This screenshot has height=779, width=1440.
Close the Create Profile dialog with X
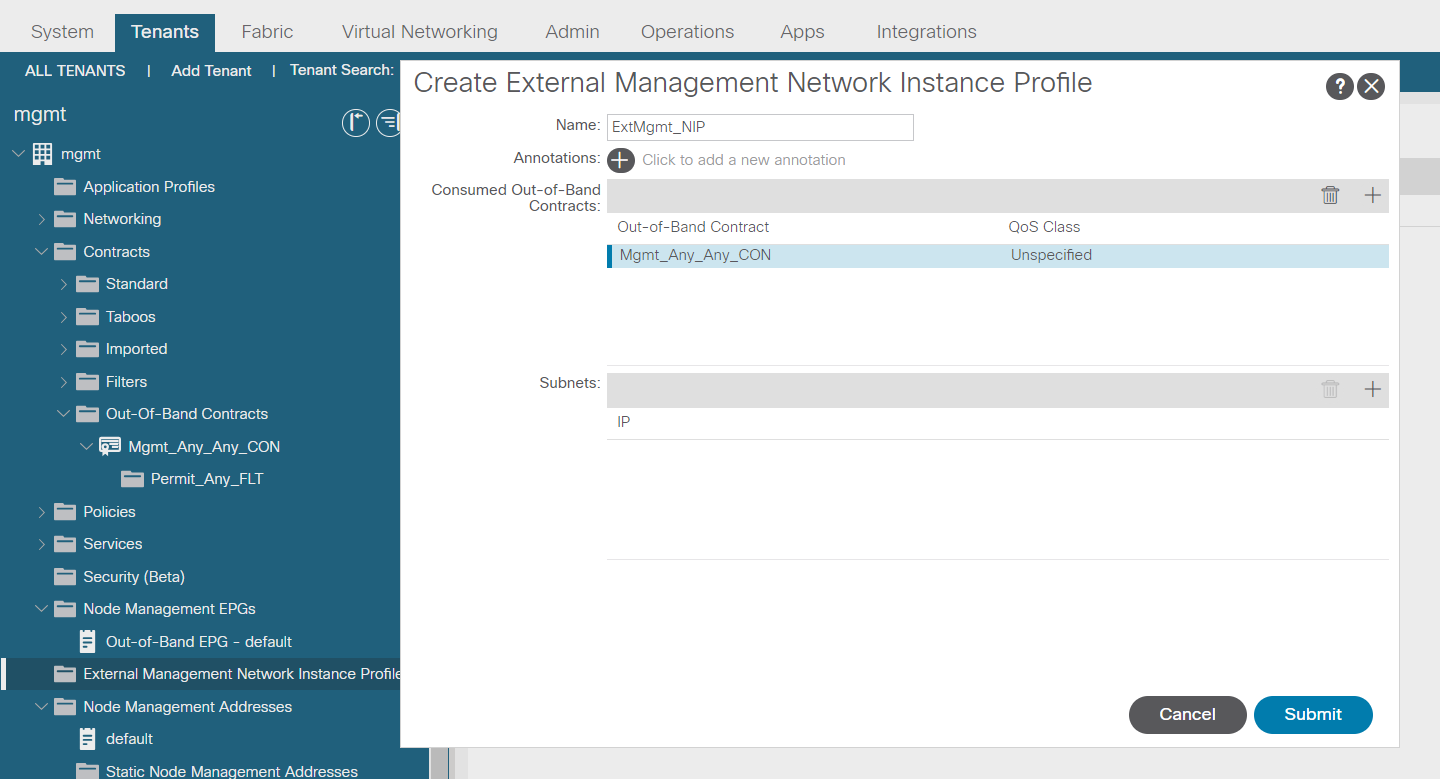coord(1371,86)
